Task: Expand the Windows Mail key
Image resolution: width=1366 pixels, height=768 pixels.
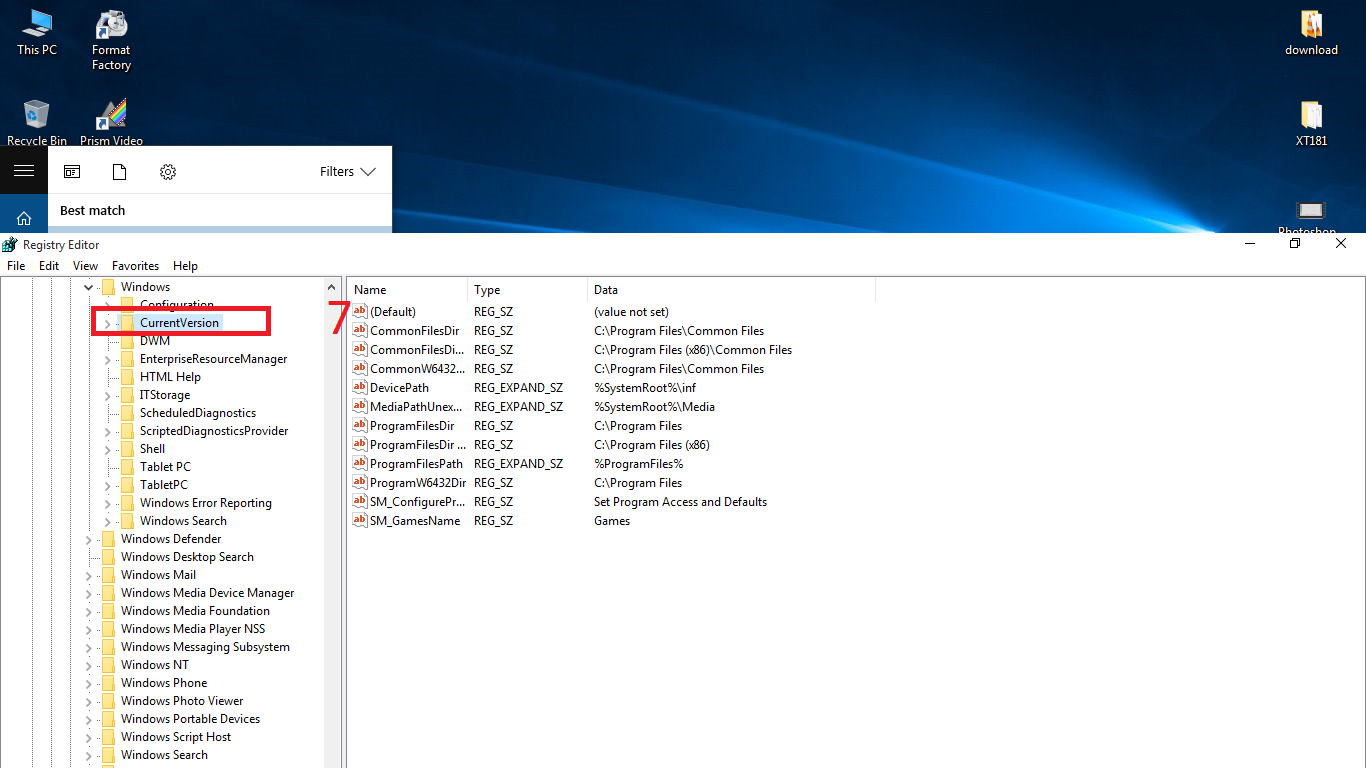Action: click(89, 576)
